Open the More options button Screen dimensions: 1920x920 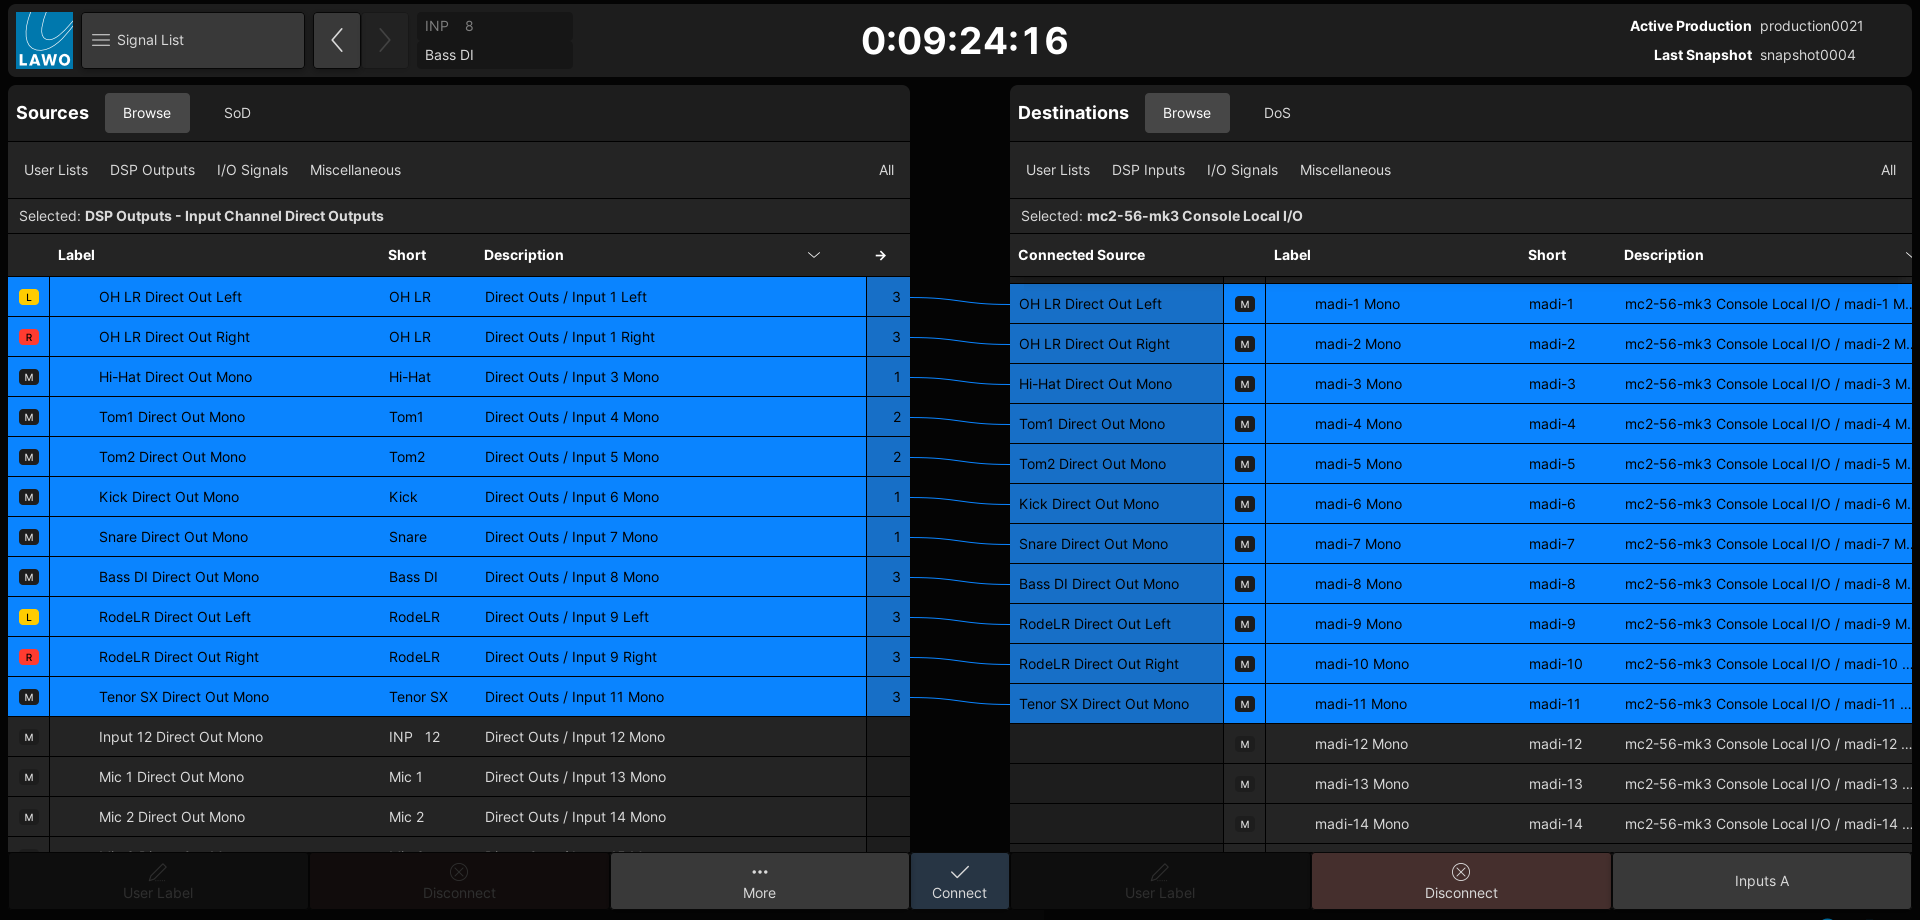(x=759, y=881)
